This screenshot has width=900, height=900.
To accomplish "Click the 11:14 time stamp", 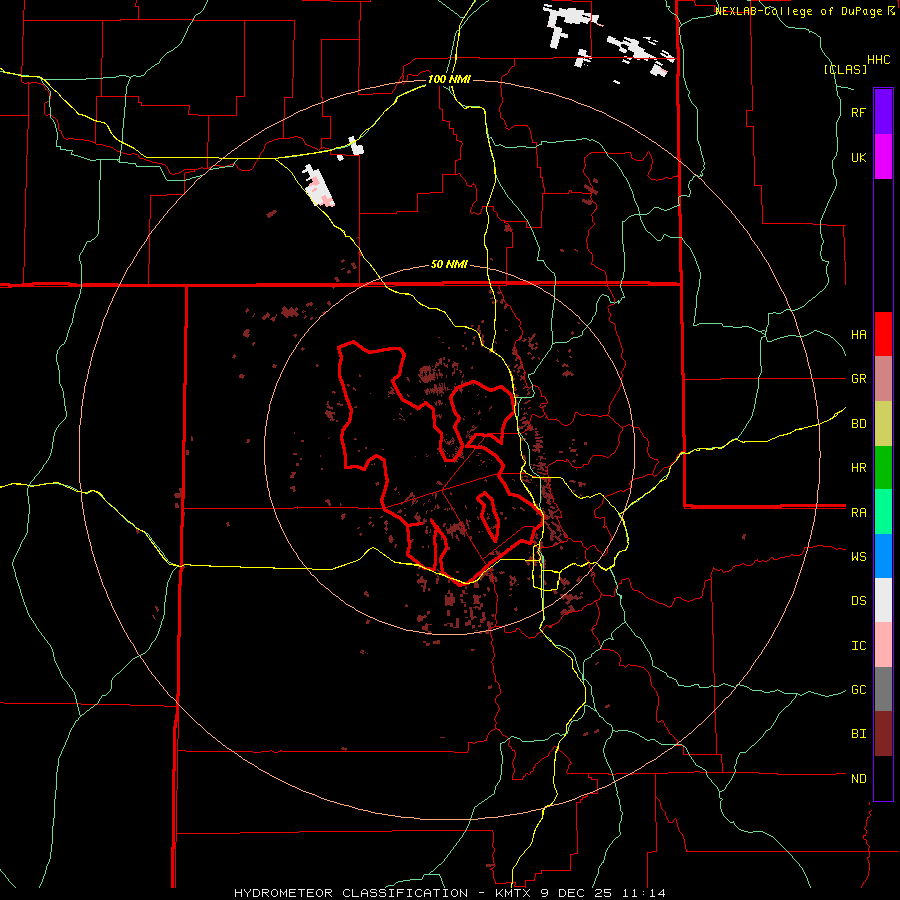I will 643,893.
